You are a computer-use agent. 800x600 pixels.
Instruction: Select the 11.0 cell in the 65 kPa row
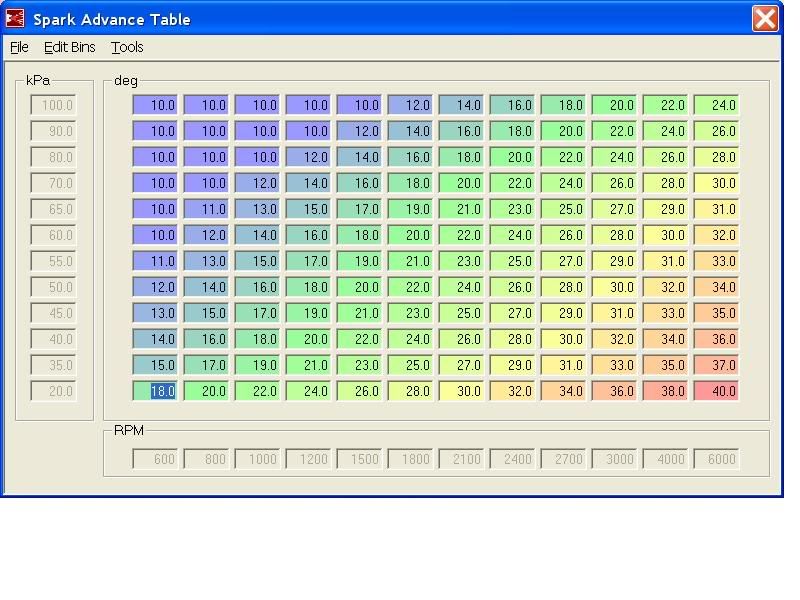point(207,209)
